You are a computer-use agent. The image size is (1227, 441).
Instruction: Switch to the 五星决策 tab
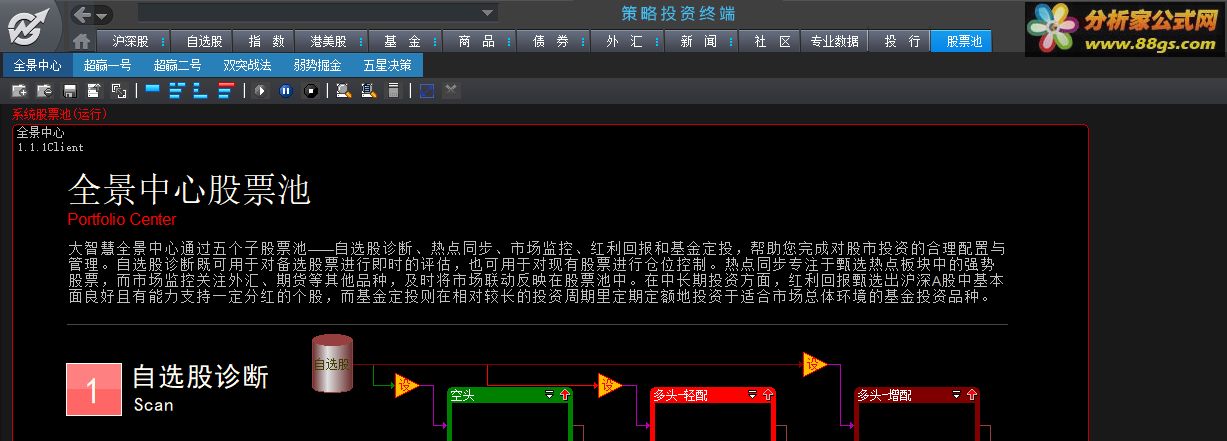(387, 65)
